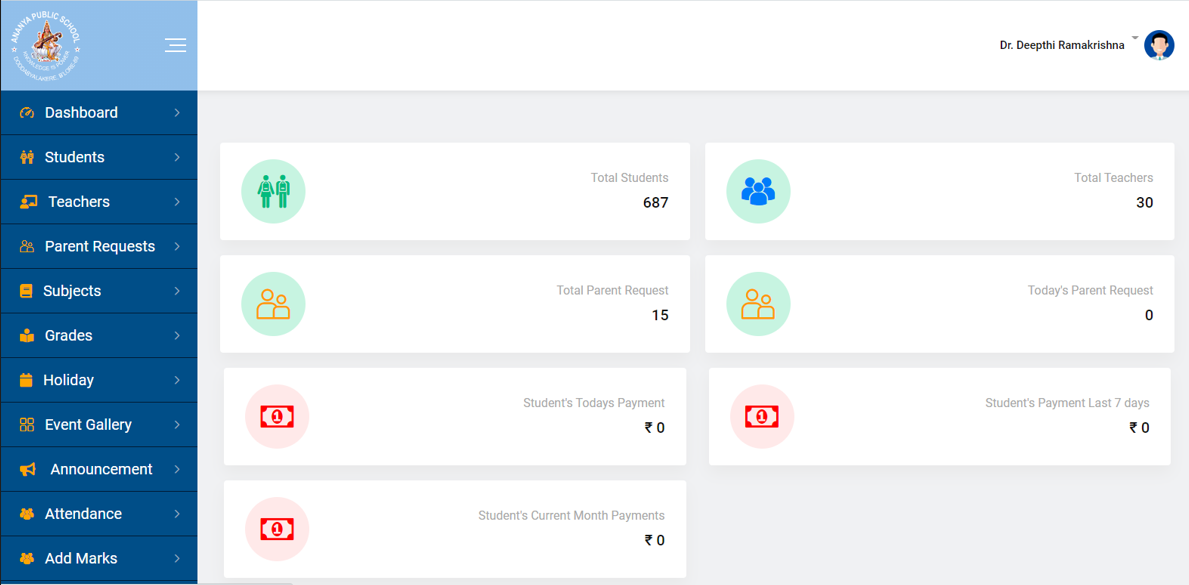
Task: Click the Payment Last 7 days icon
Action: pyautogui.click(x=762, y=416)
